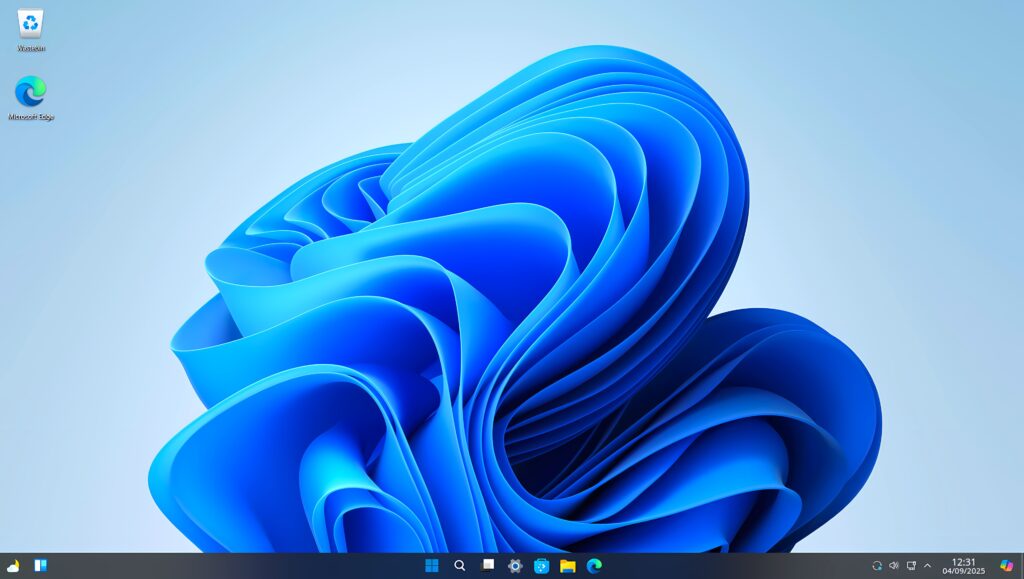1024x579 pixels.
Task: Open Windows Search
Action: point(459,565)
